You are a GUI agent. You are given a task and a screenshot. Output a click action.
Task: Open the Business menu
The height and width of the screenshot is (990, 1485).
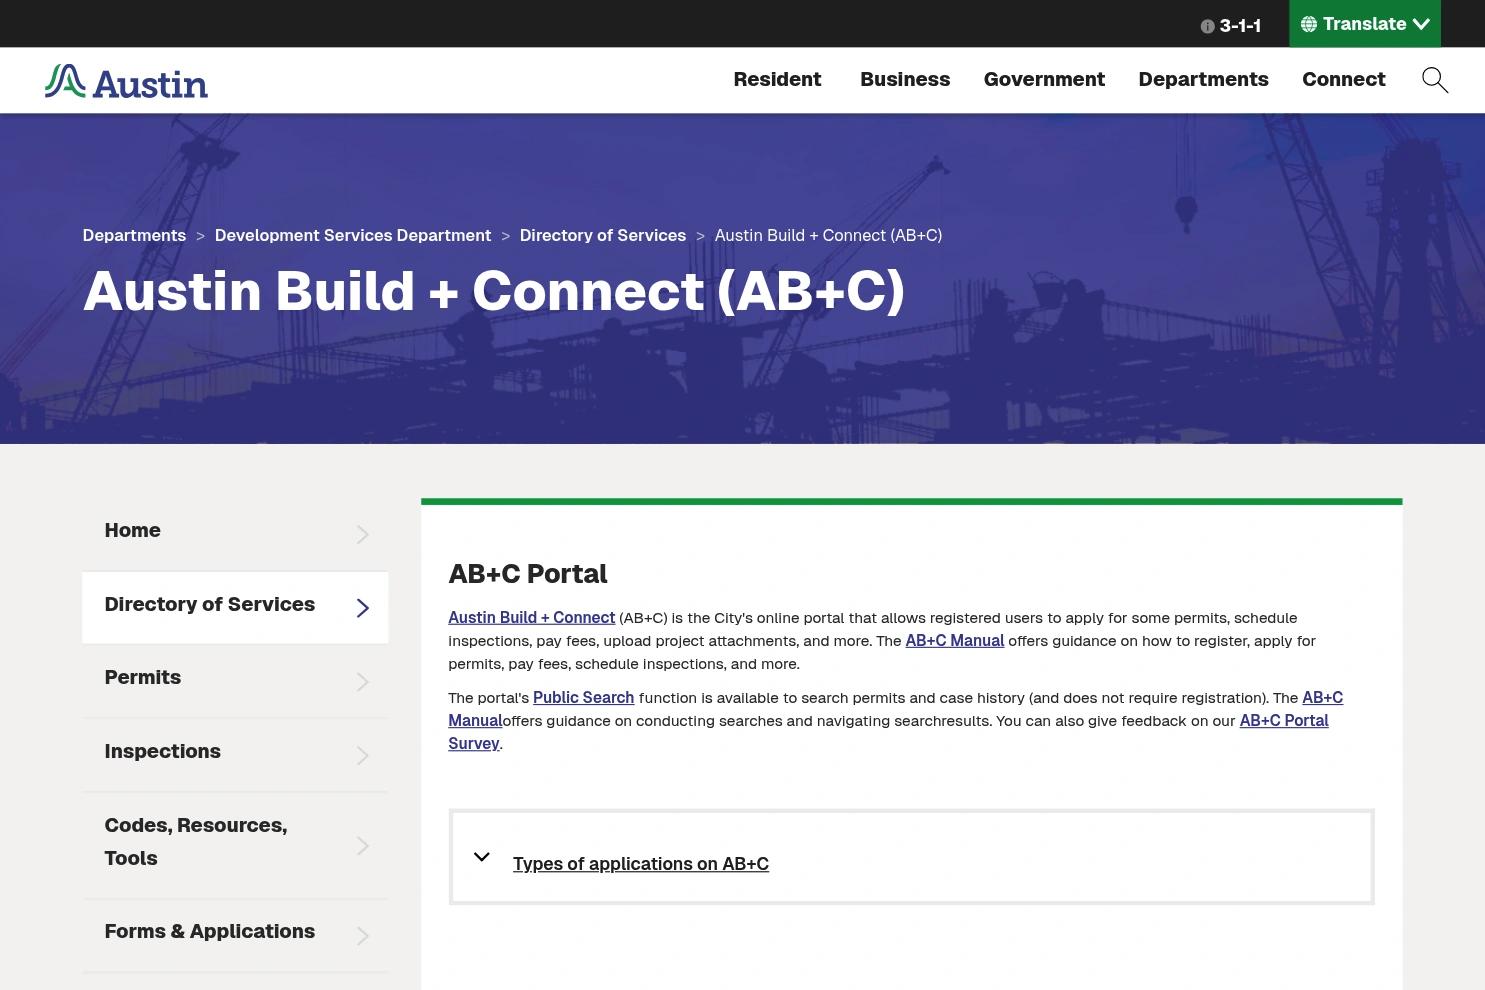[x=905, y=79]
